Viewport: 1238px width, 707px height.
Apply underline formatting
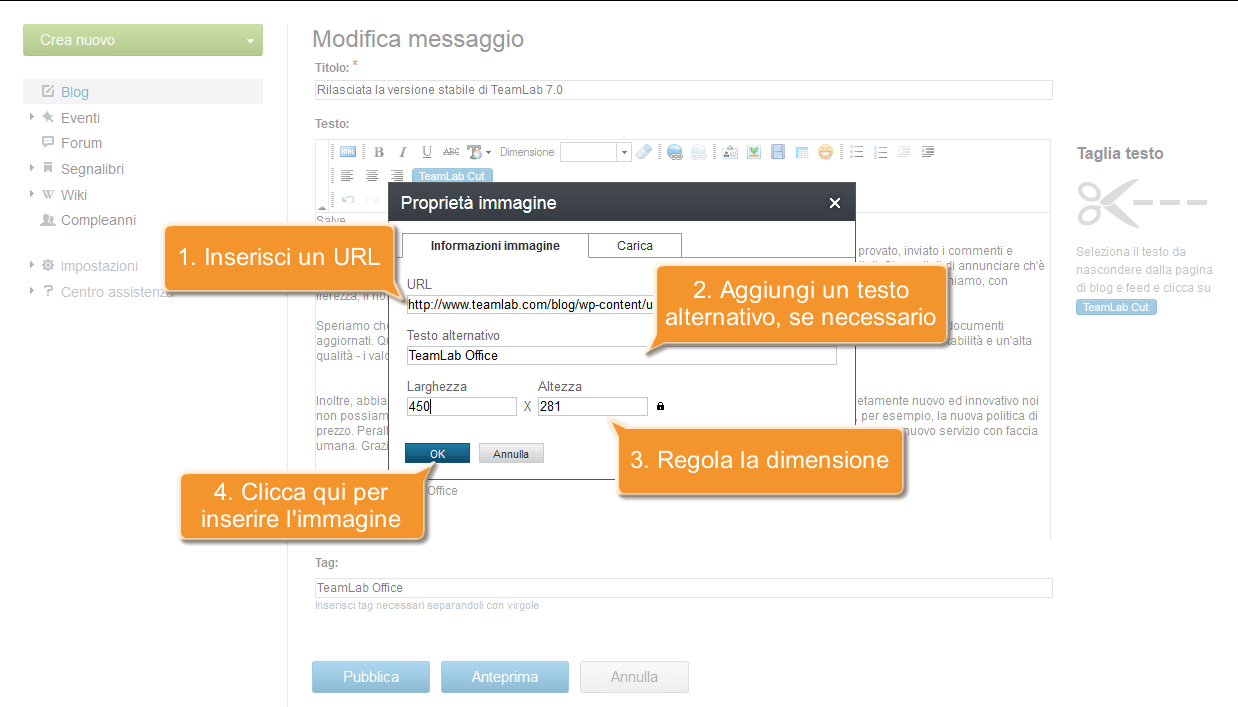pos(427,152)
